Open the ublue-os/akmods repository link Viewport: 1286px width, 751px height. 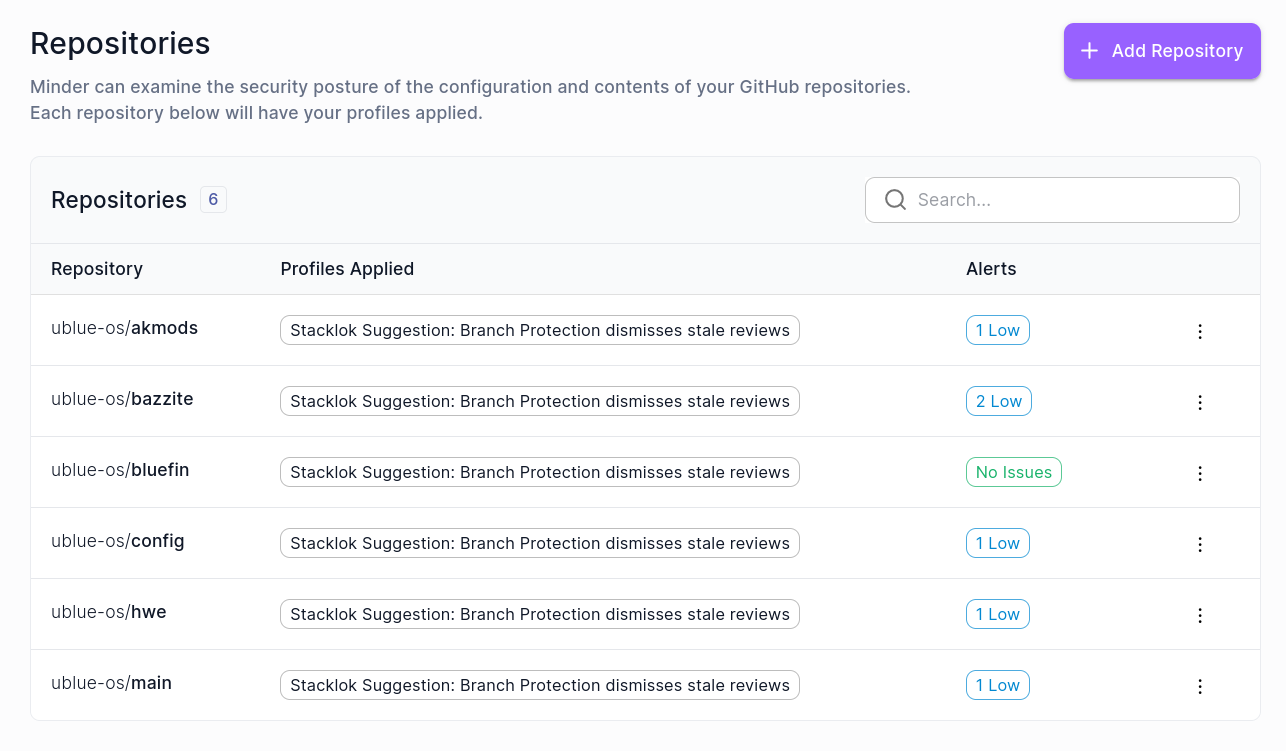coord(124,328)
